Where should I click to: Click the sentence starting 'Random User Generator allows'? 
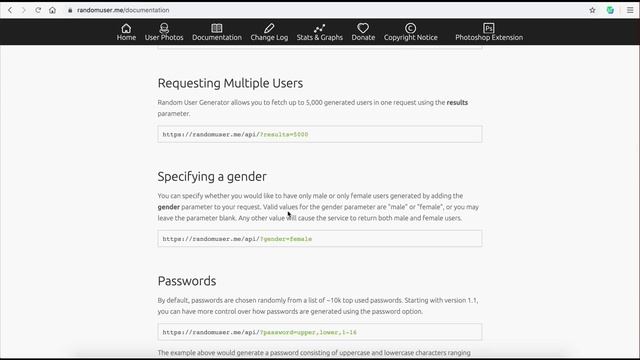point(313,108)
